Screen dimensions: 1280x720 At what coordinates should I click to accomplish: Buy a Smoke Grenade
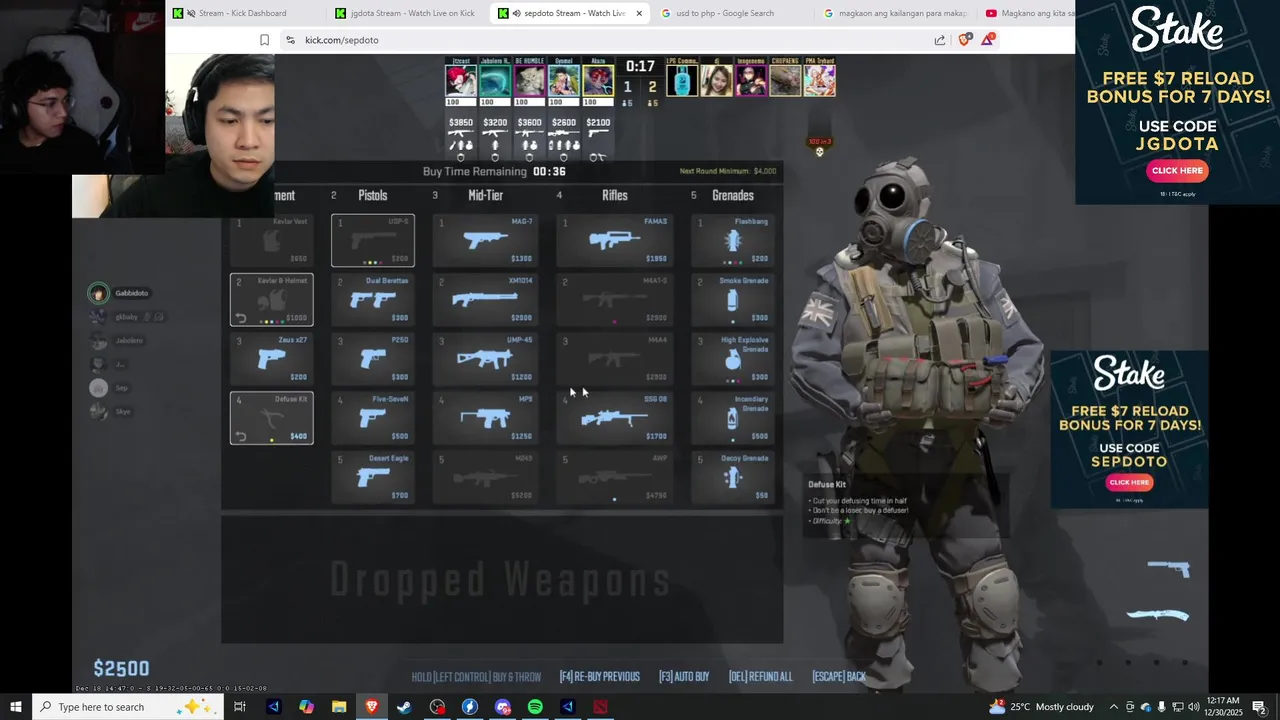click(x=733, y=300)
